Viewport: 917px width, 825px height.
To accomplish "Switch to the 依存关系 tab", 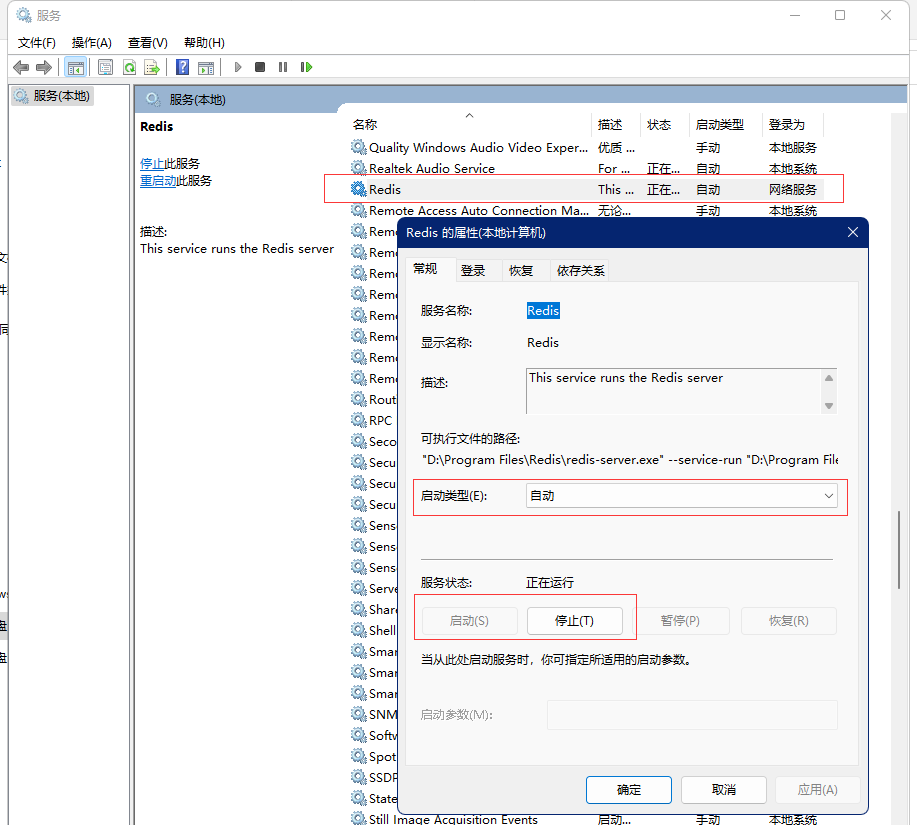I will point(580,271).
